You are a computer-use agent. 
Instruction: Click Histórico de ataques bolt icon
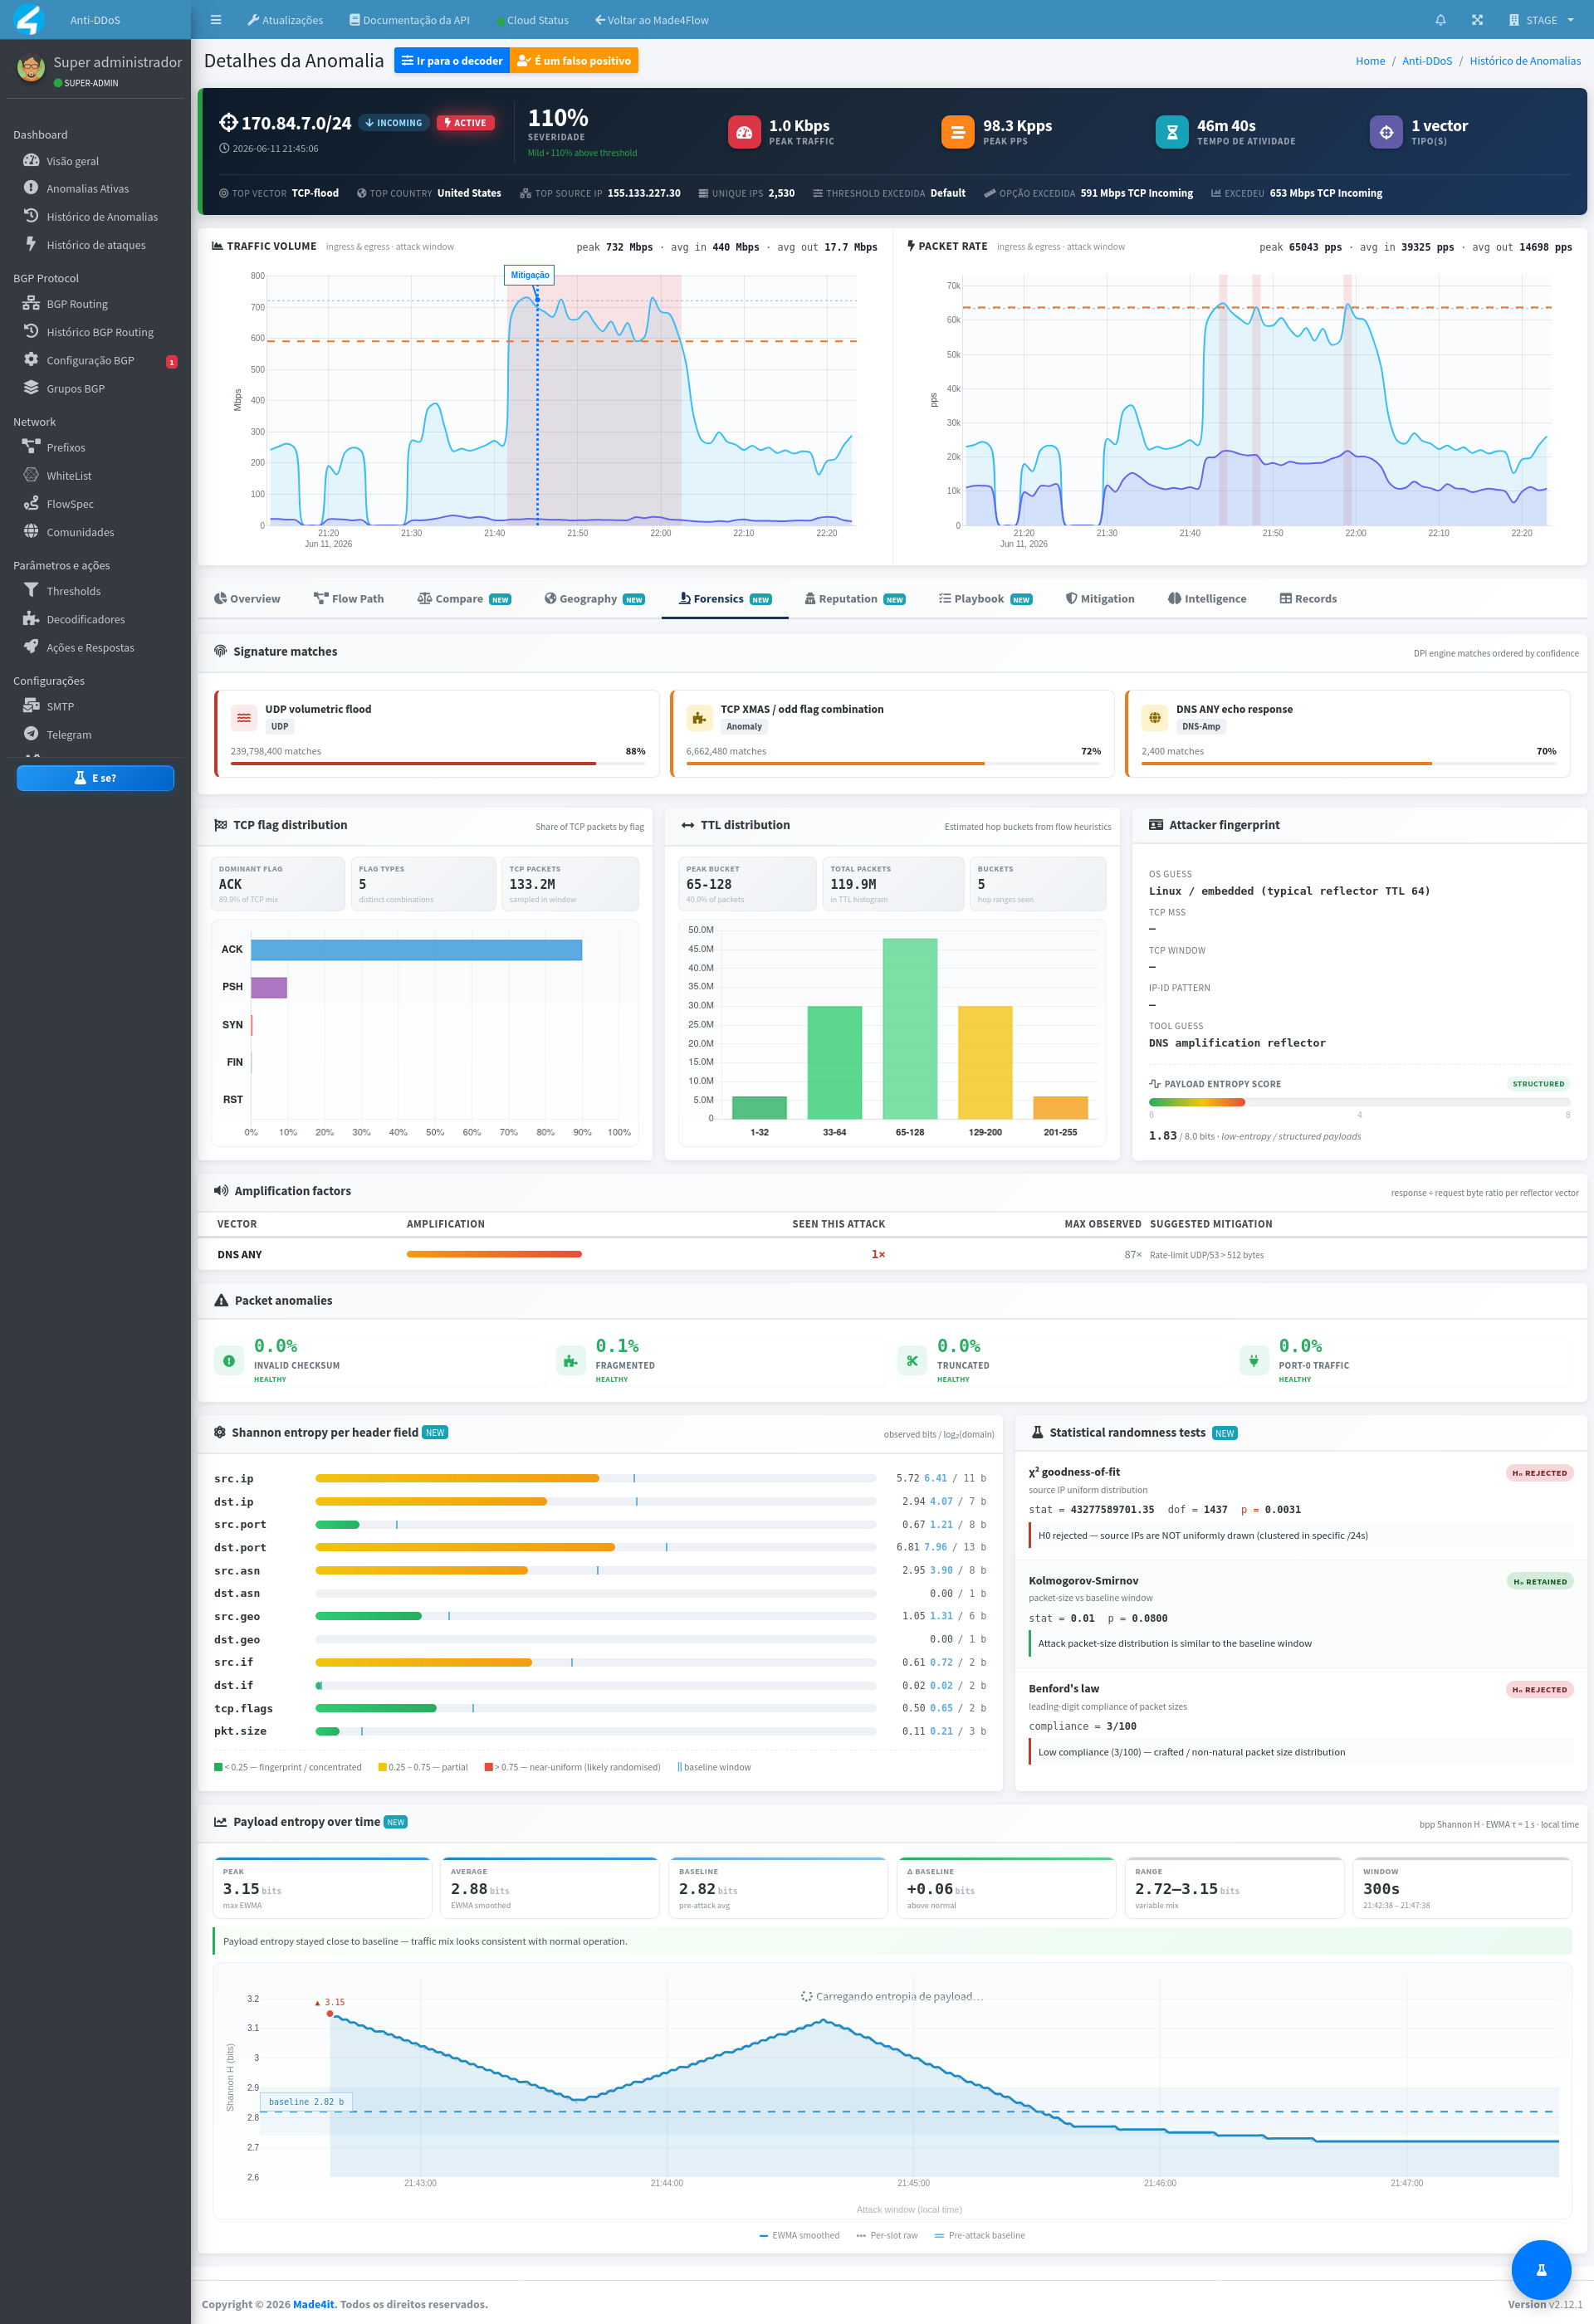31,244
